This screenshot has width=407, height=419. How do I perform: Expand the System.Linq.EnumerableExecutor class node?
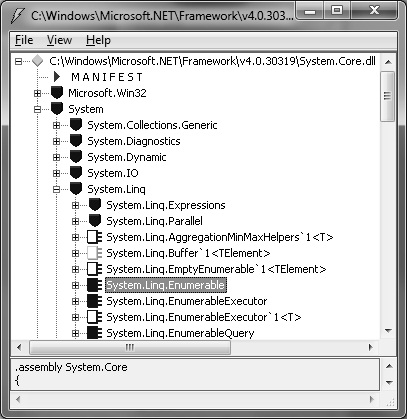point(75,301)
